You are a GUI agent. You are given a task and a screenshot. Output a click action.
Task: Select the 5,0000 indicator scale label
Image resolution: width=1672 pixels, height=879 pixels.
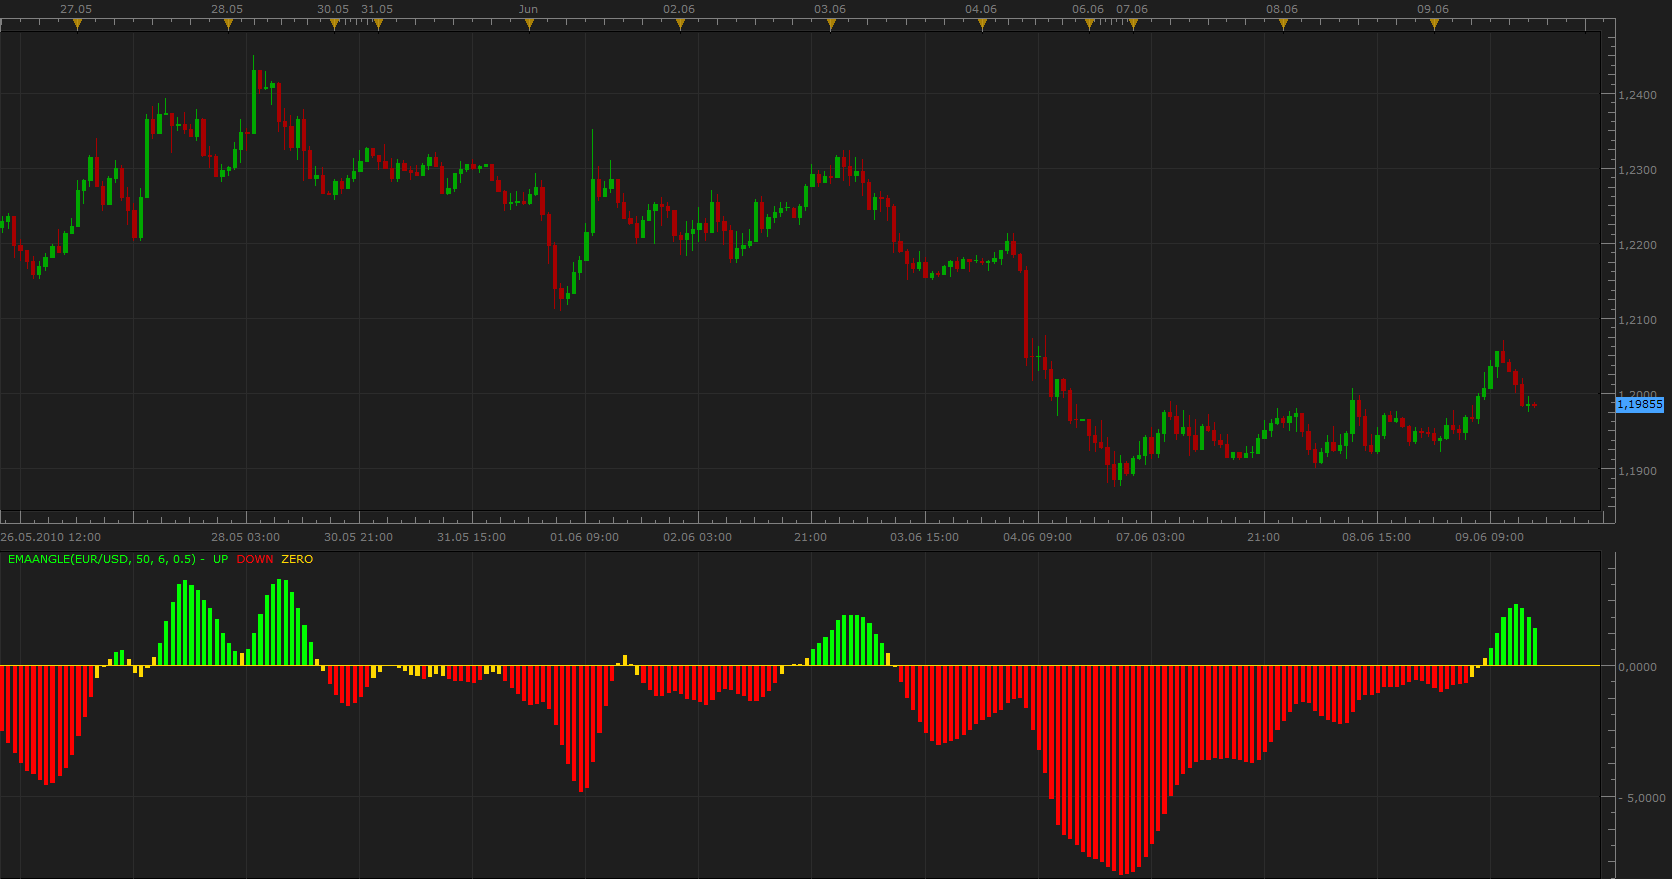tap(1647, 798)
